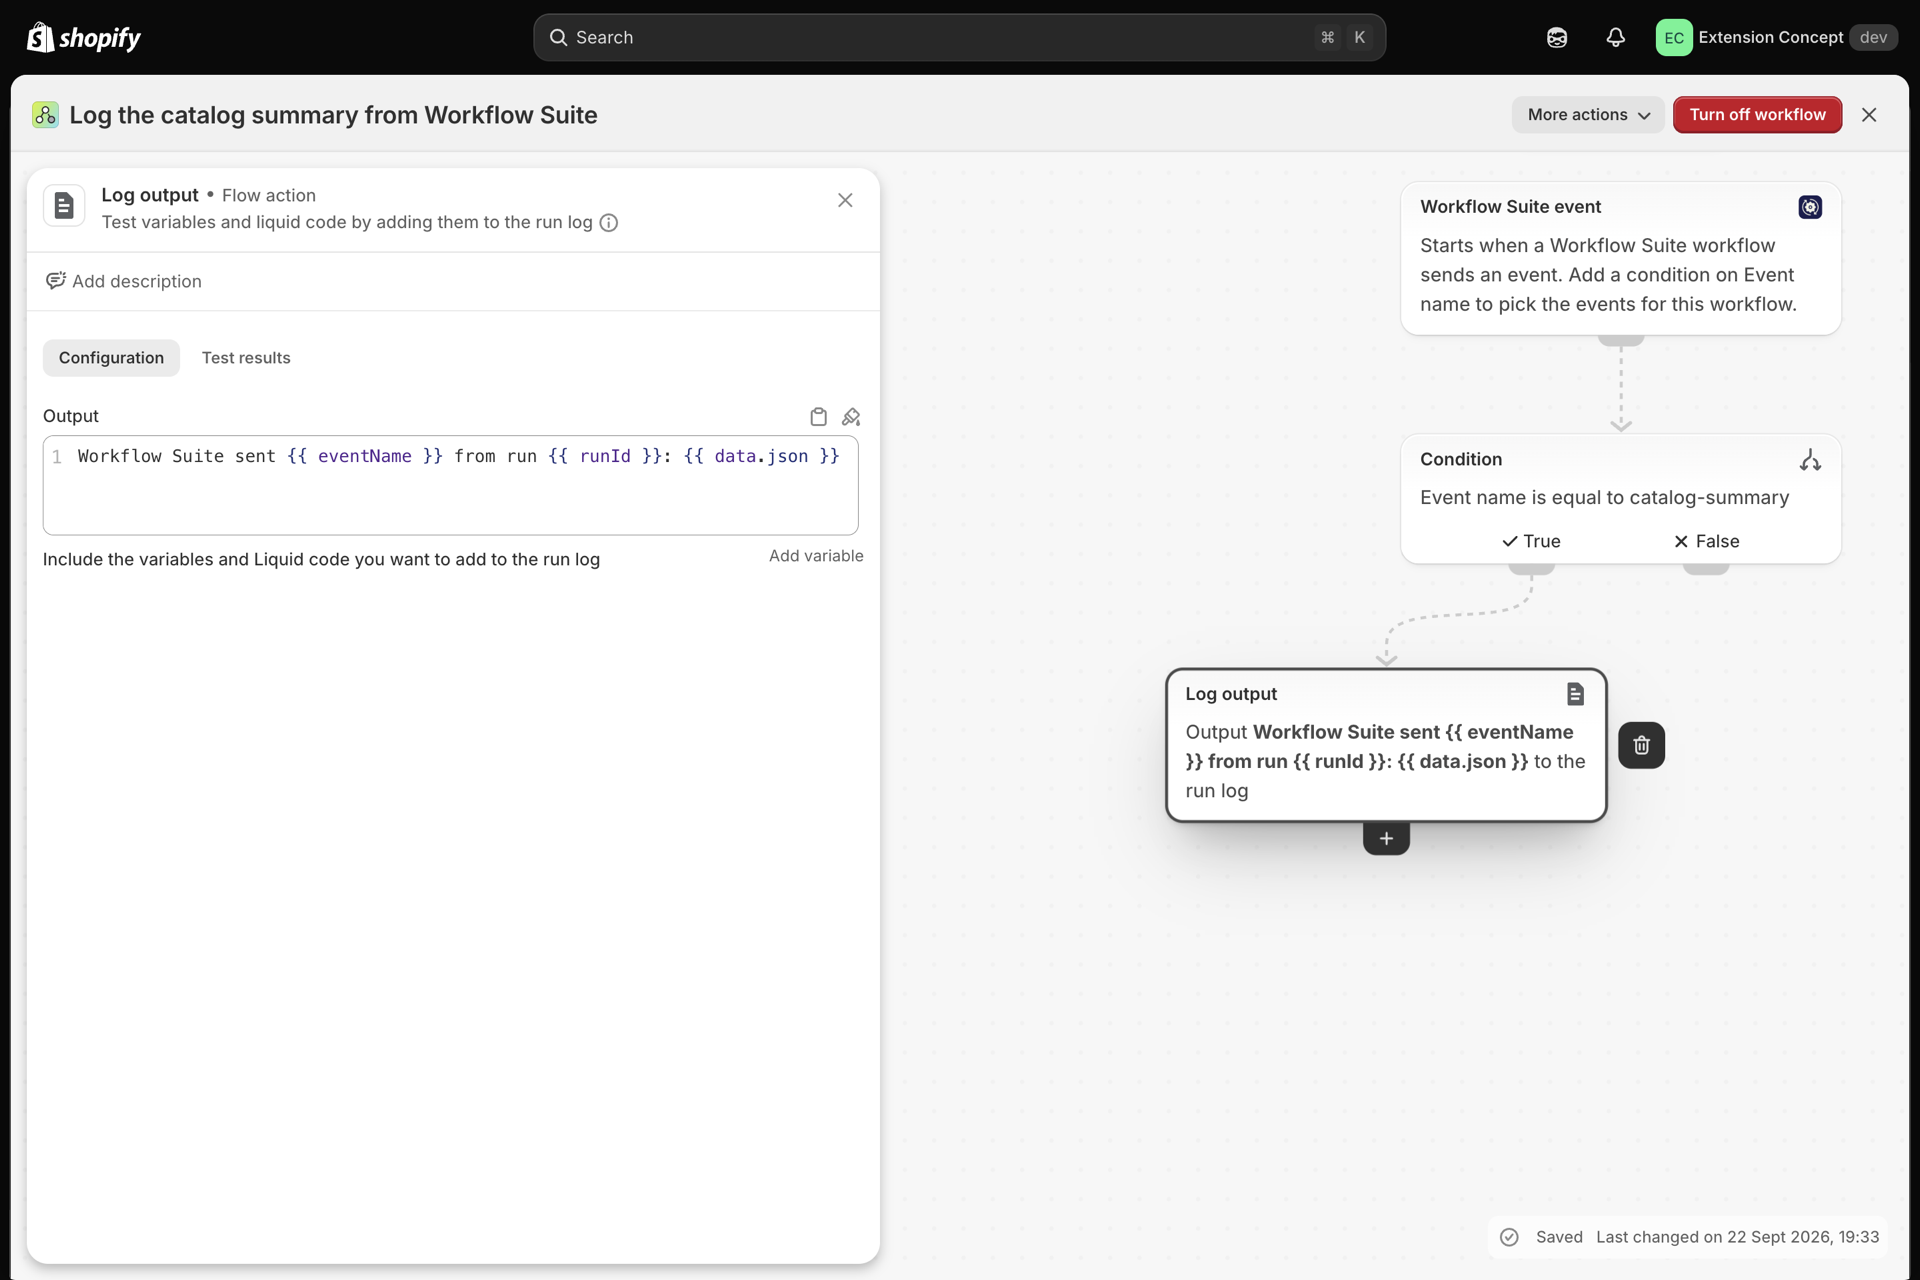Focus the Search bar
The width and height of the screenshot is (1920, 1280).
pyautogui.click(x=959, y=37)
